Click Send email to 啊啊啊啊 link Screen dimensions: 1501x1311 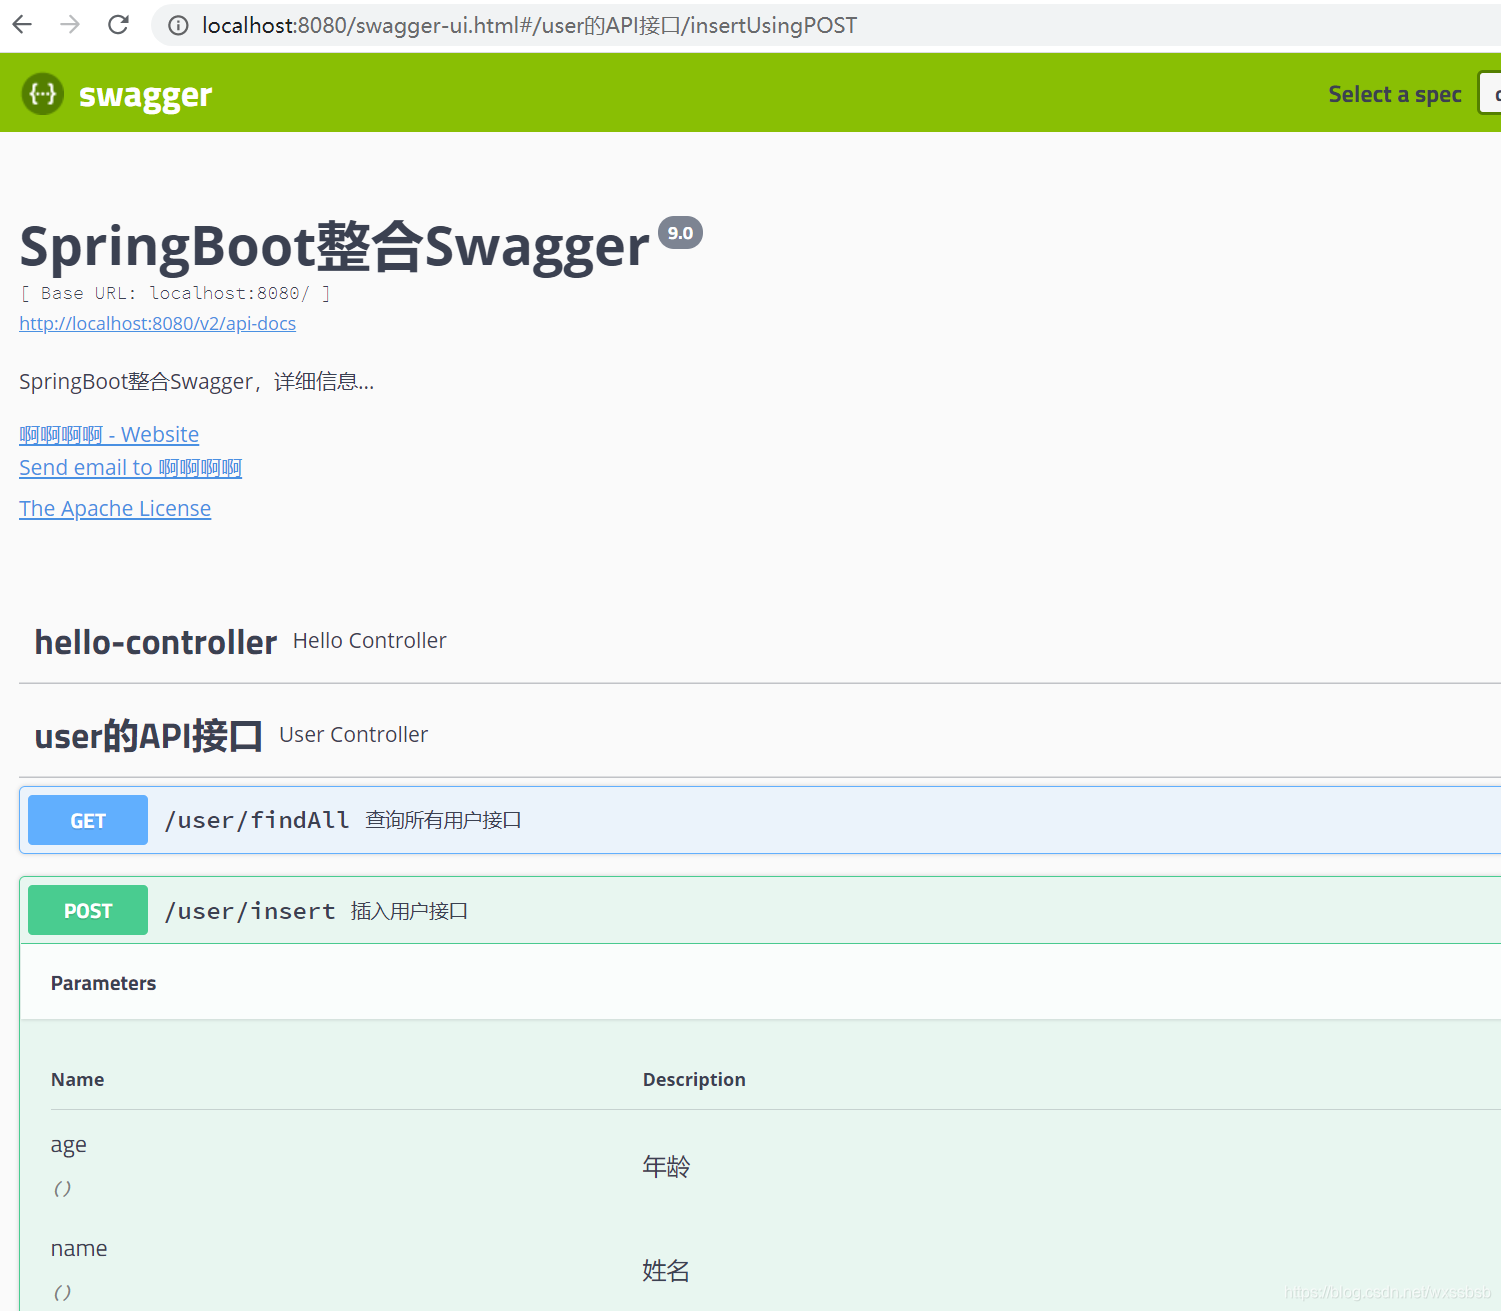pos(130,467)
